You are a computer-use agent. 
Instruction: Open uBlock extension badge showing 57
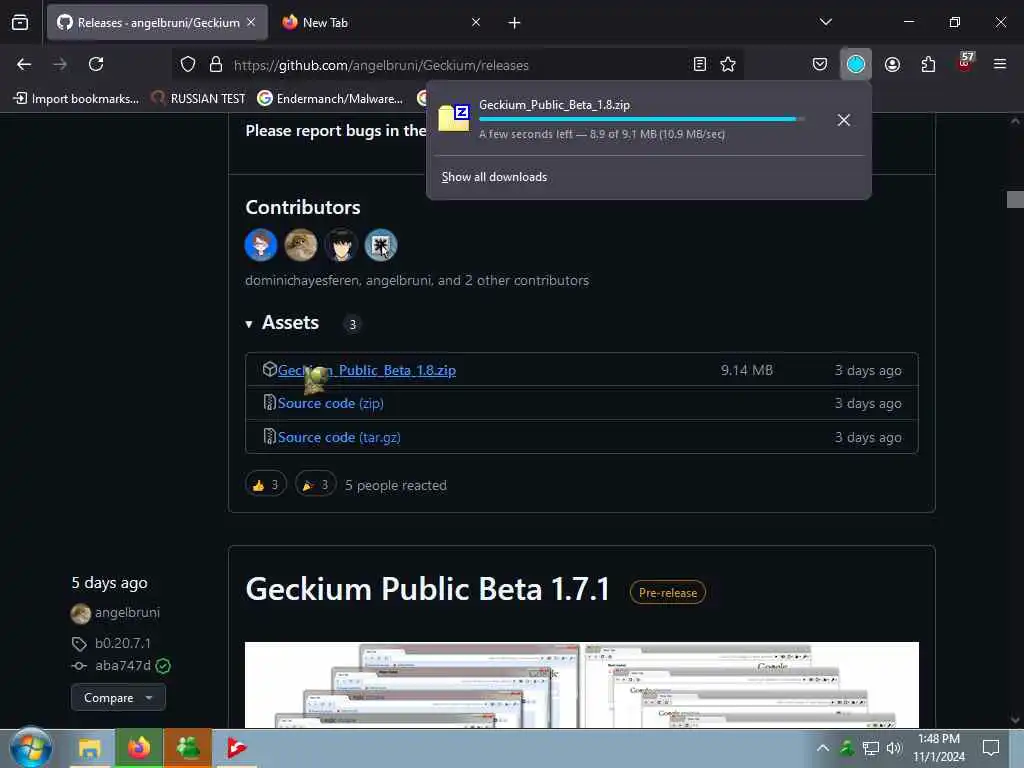coord(965,63)
